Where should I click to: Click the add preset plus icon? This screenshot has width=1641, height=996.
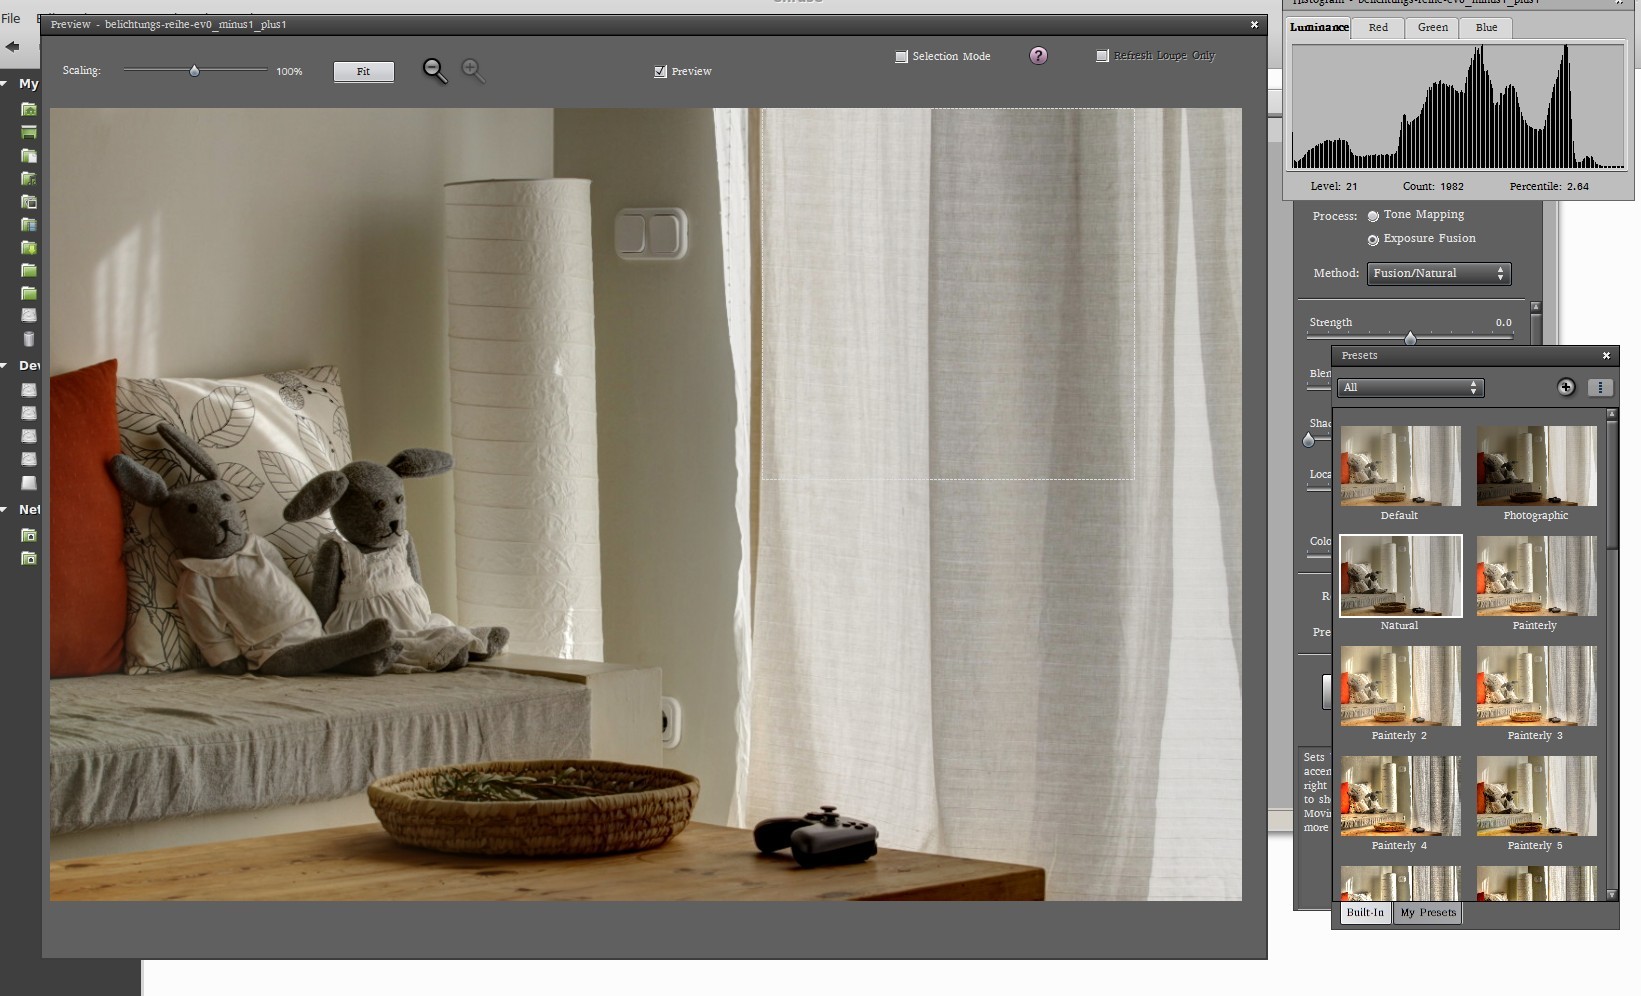[1565, 387]
